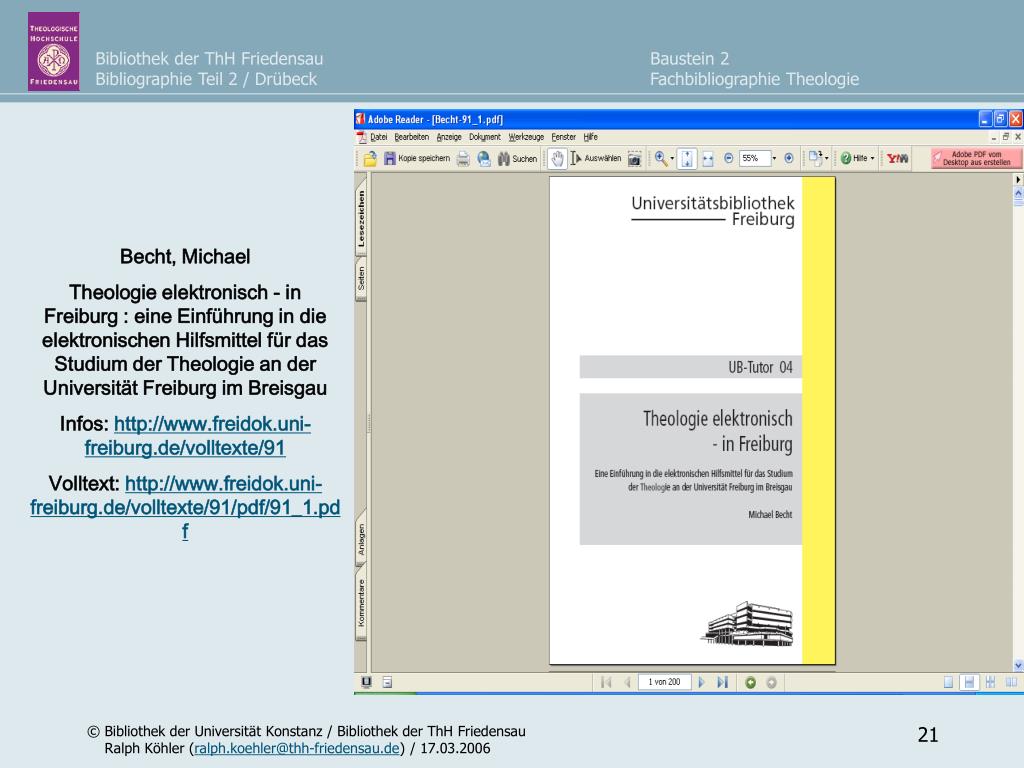The image size is (1024, 768).
Task: Open the Hilfe menu in menu bar
Action: click(590, 137)
